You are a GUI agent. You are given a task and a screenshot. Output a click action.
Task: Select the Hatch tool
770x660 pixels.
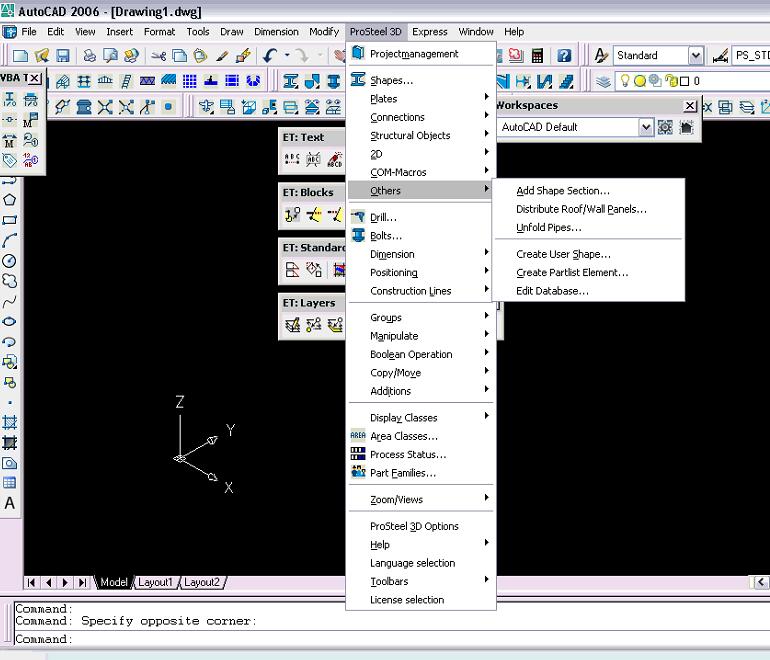tap(9, 422)
